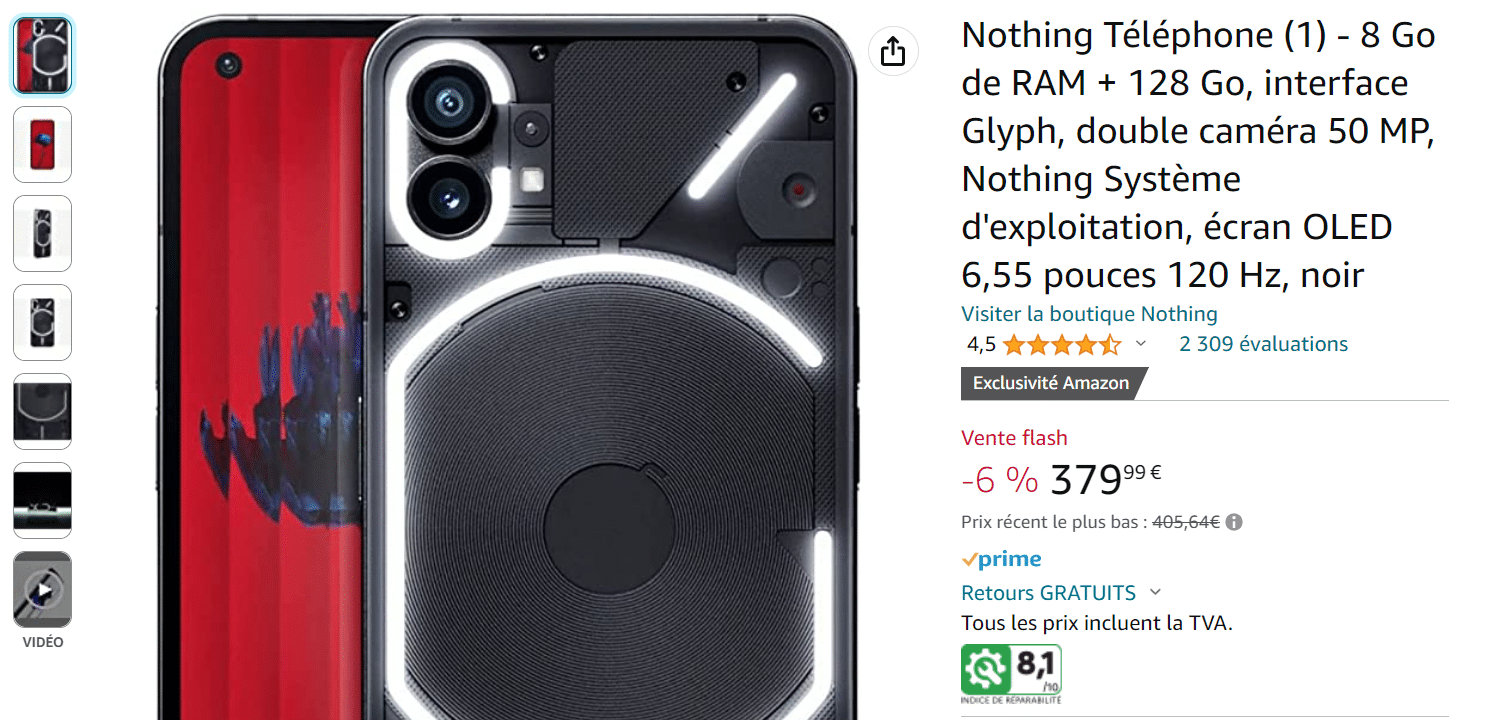Visit the Nothing boutique link
The width and height of the screenshot is (1486, 720).
coord(1089,314)
